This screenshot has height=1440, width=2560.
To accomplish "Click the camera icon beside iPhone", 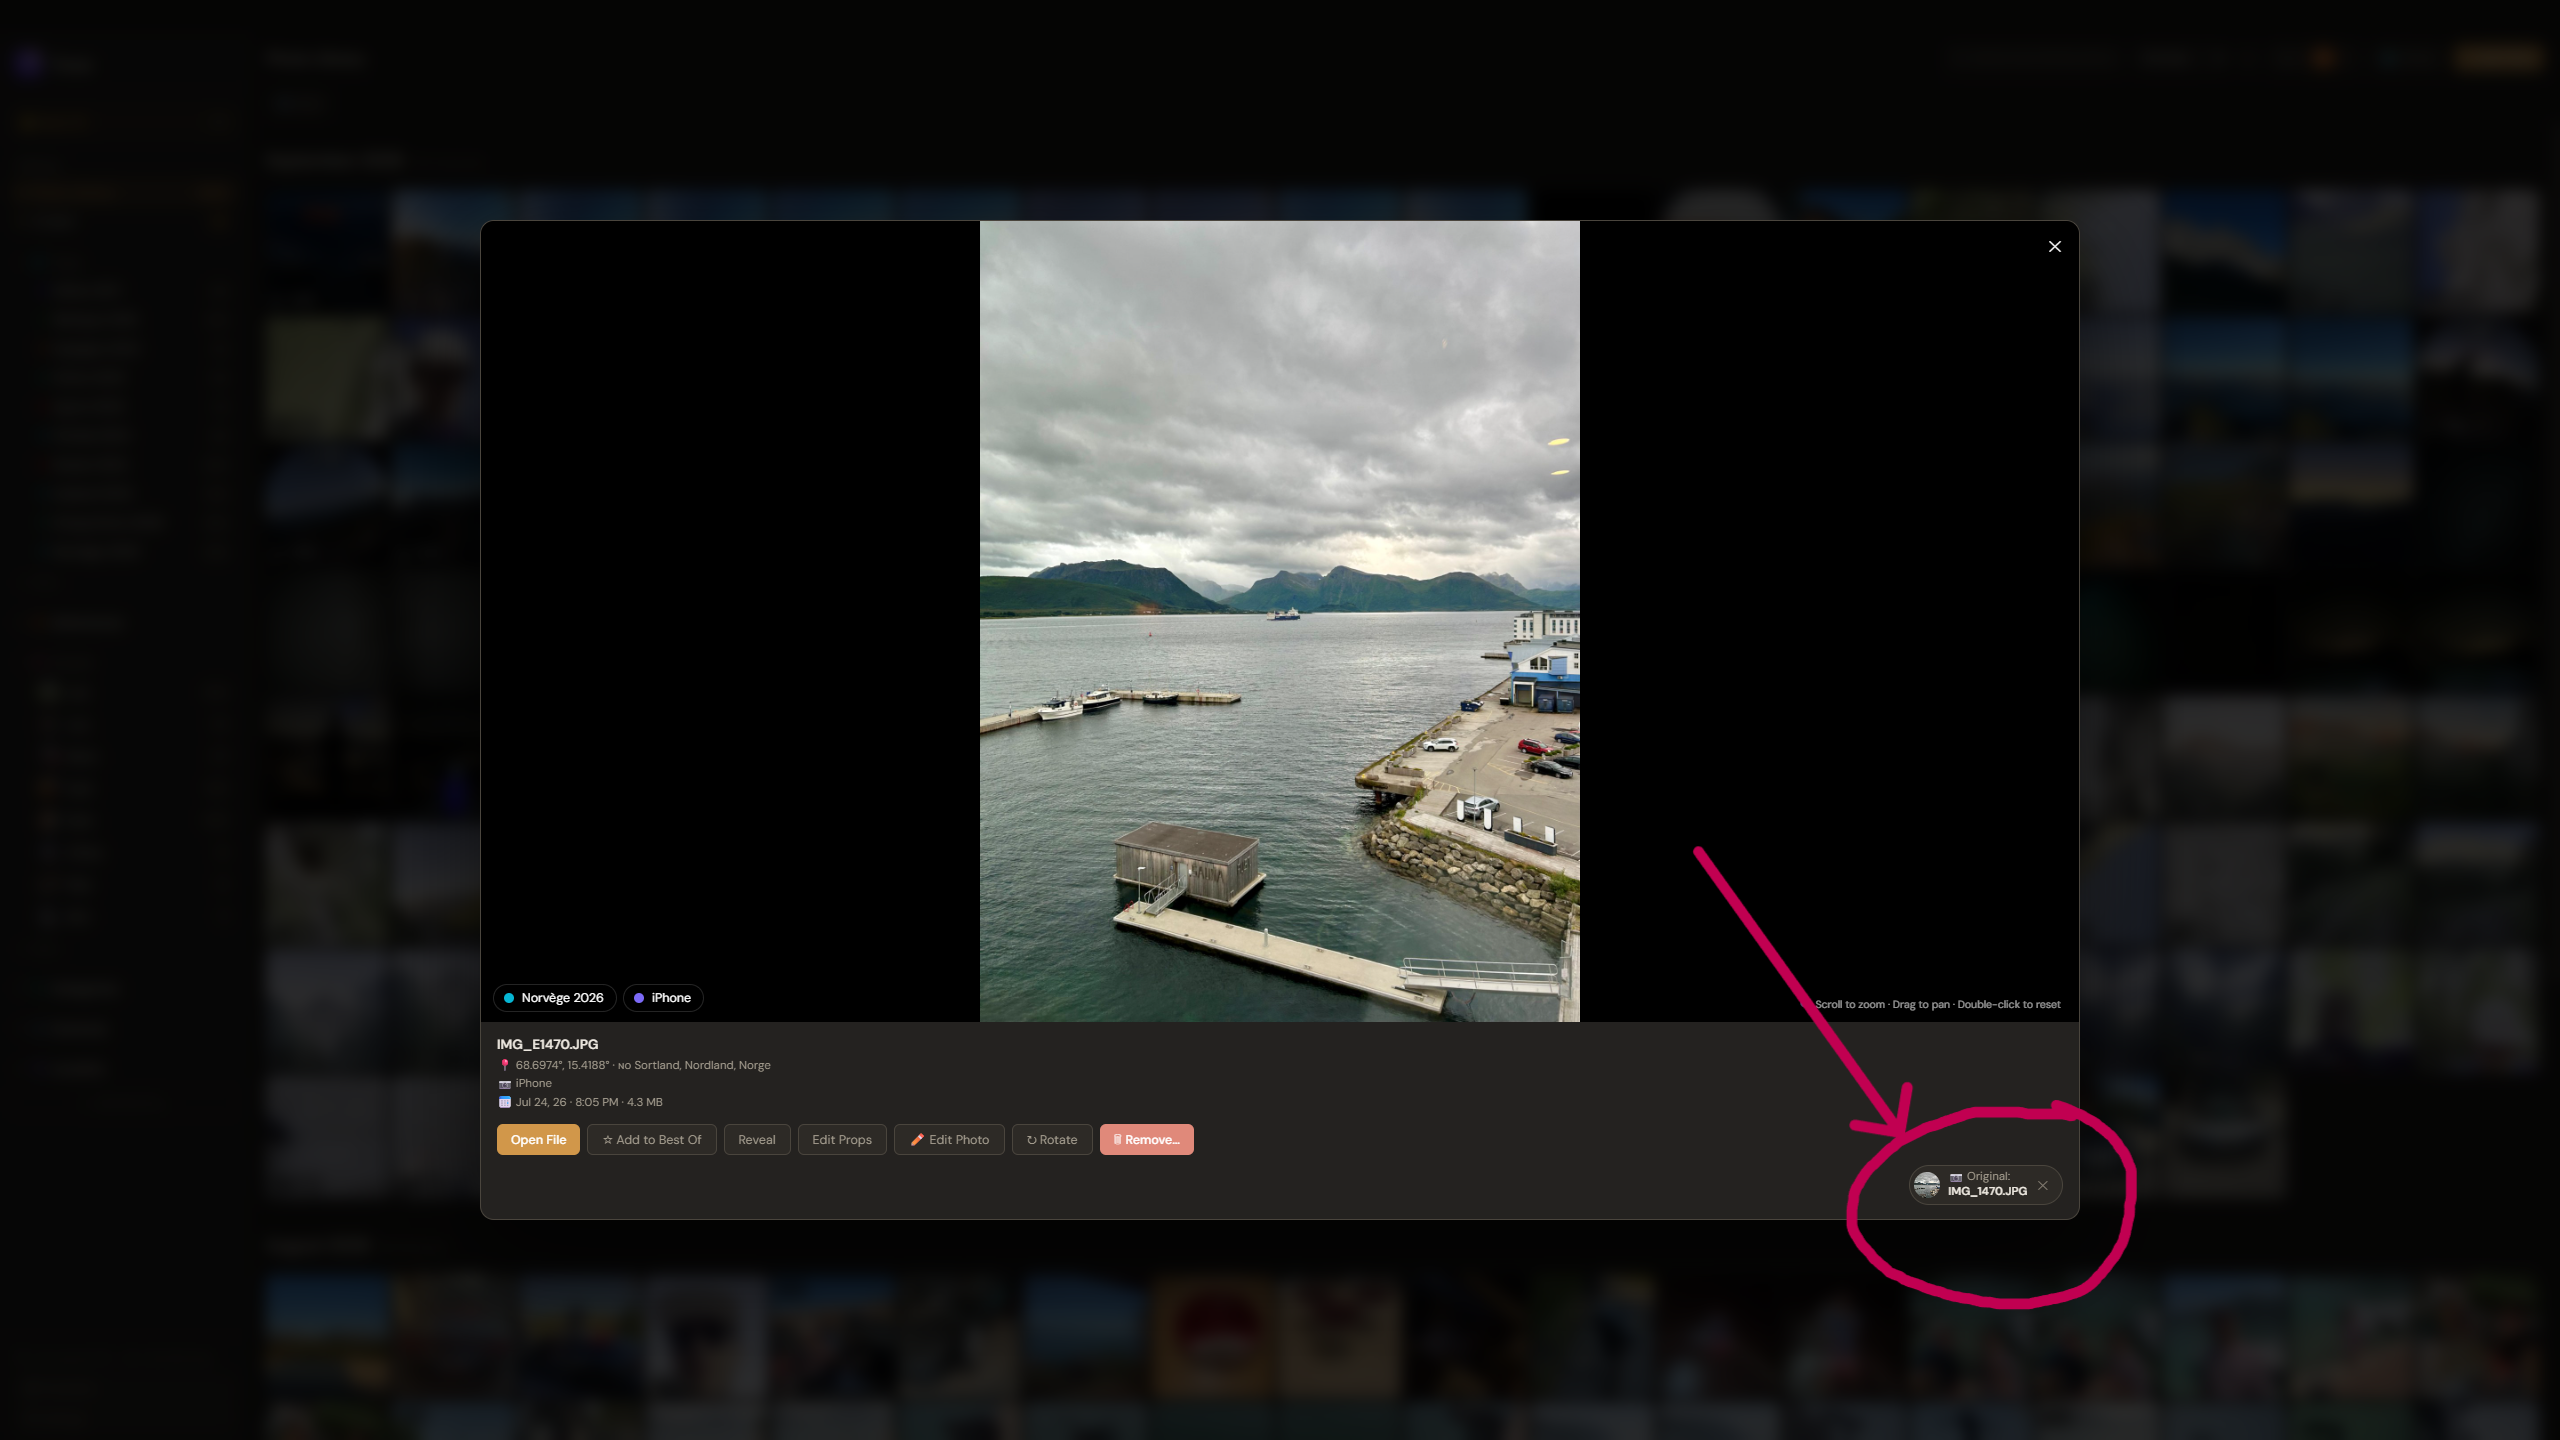I will (x=504, y=1084).
